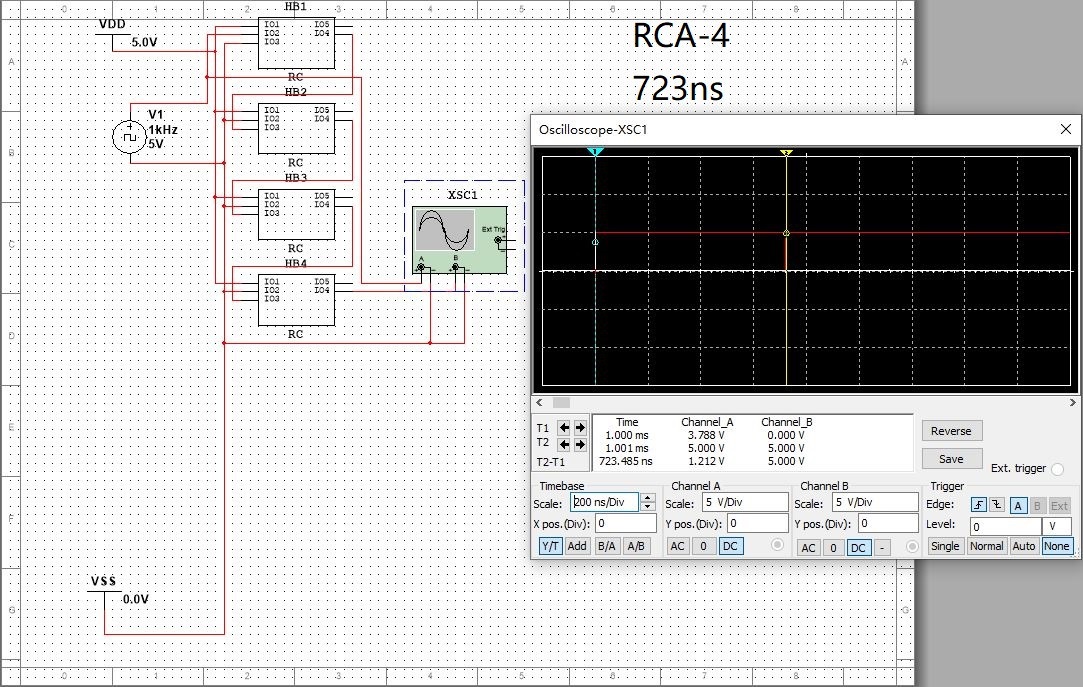Select the V1 clock source symbol

tap(130, 136)
